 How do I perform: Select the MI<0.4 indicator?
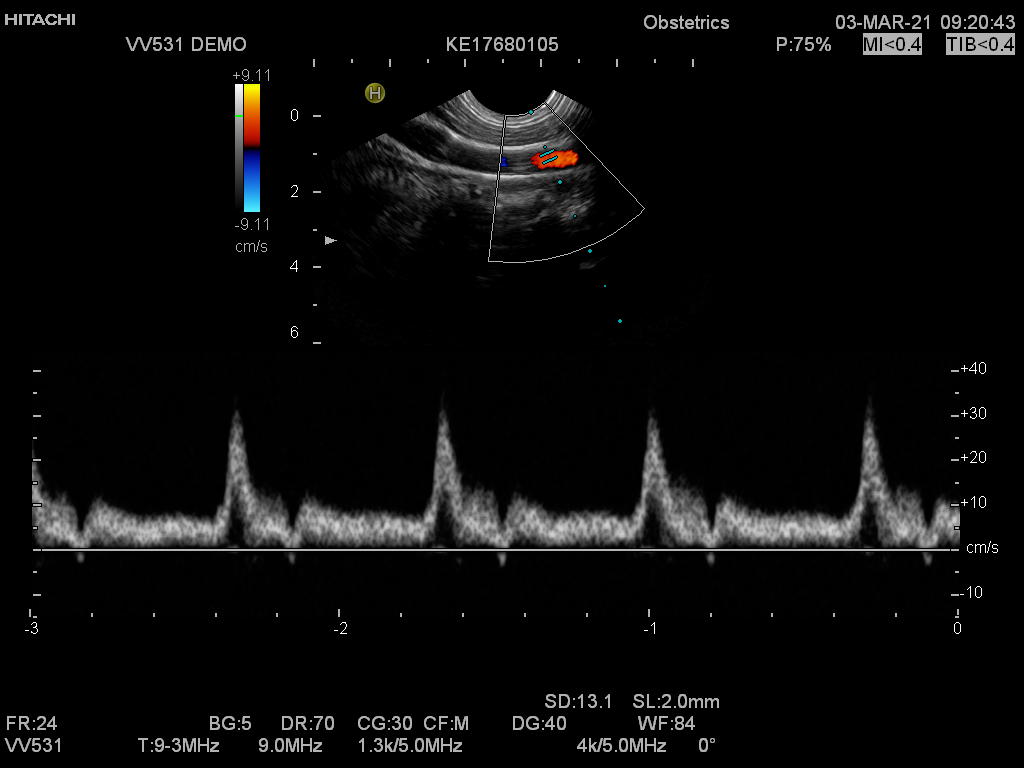coord(892,44)
